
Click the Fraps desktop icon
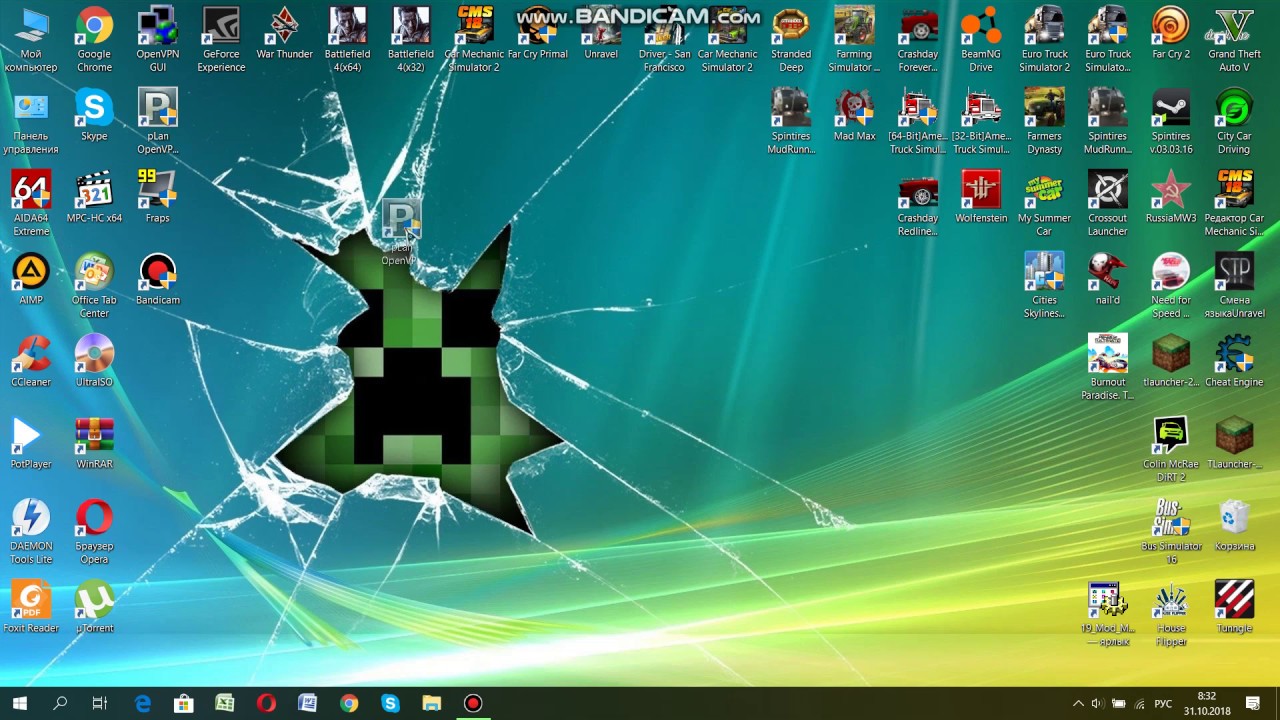pos(158,196)
